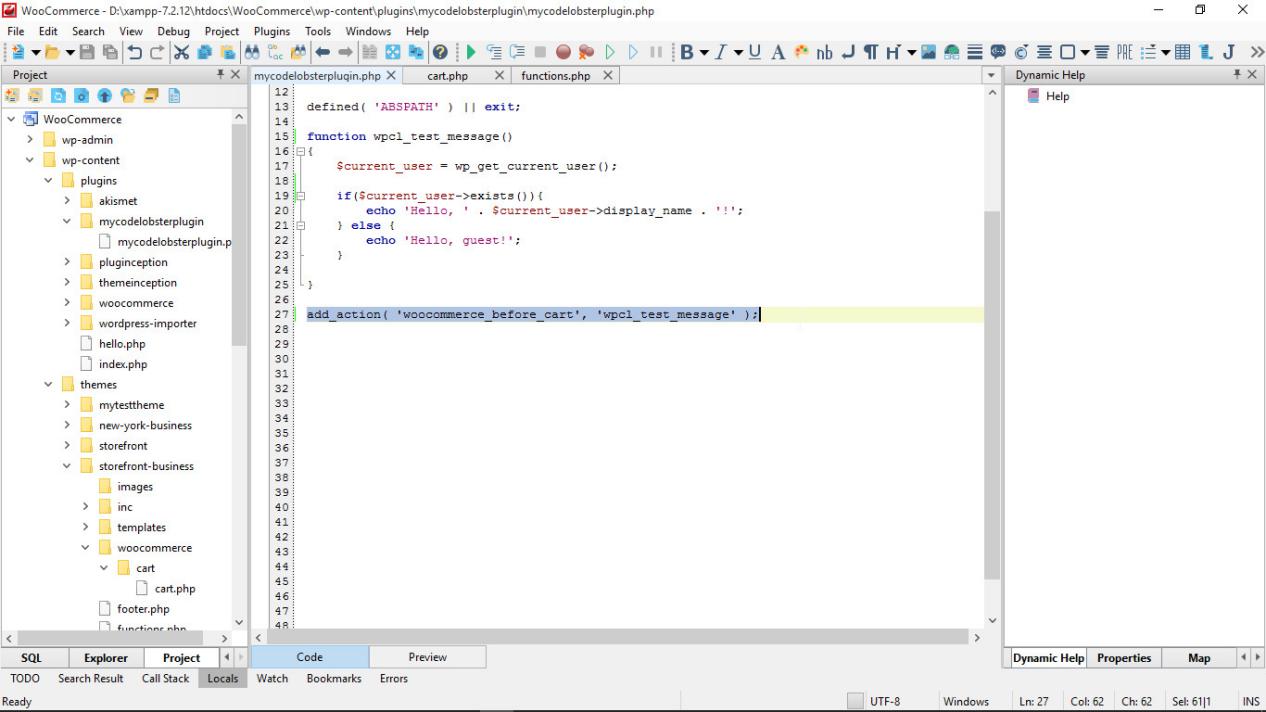
Task: Click the Help link in Dynamic Help
Action: tap(1058, 96)
